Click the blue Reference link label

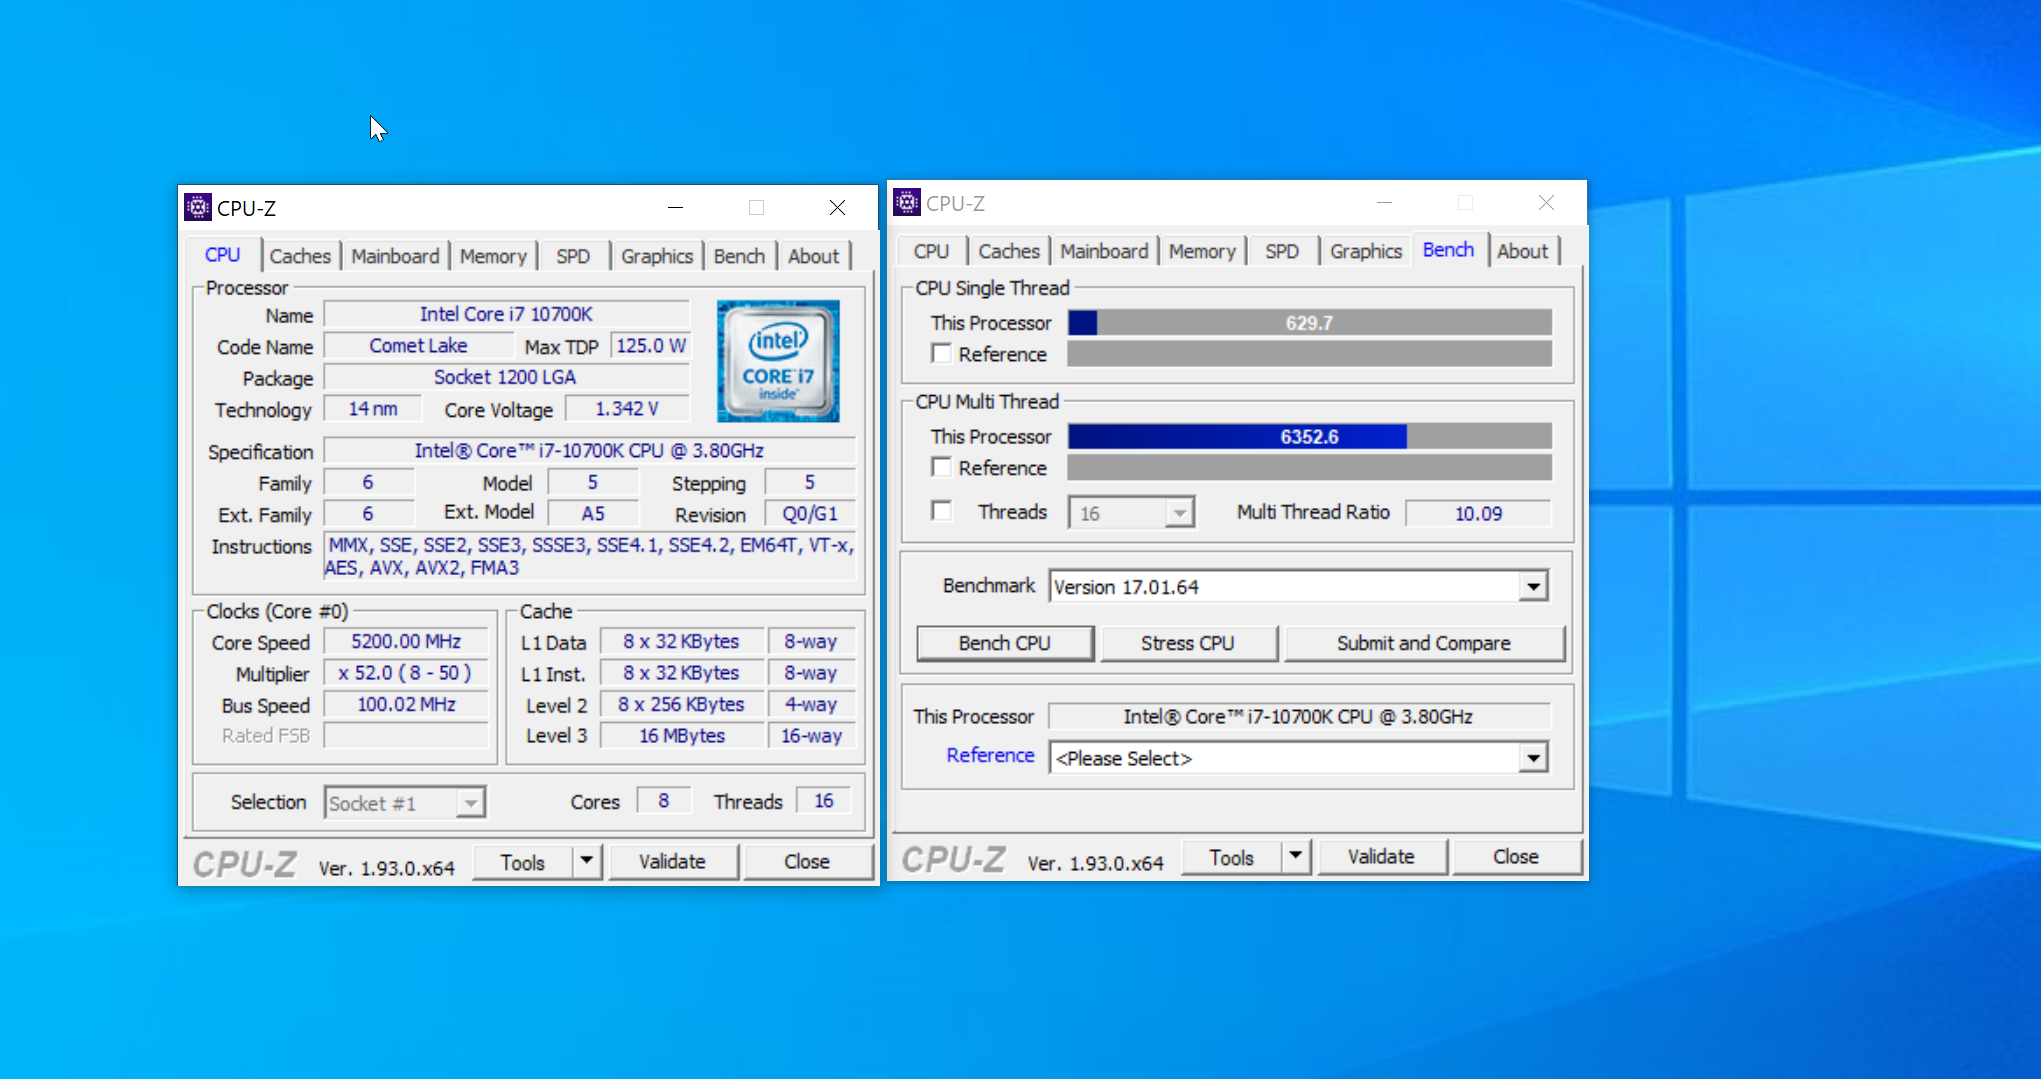(990, 755)
